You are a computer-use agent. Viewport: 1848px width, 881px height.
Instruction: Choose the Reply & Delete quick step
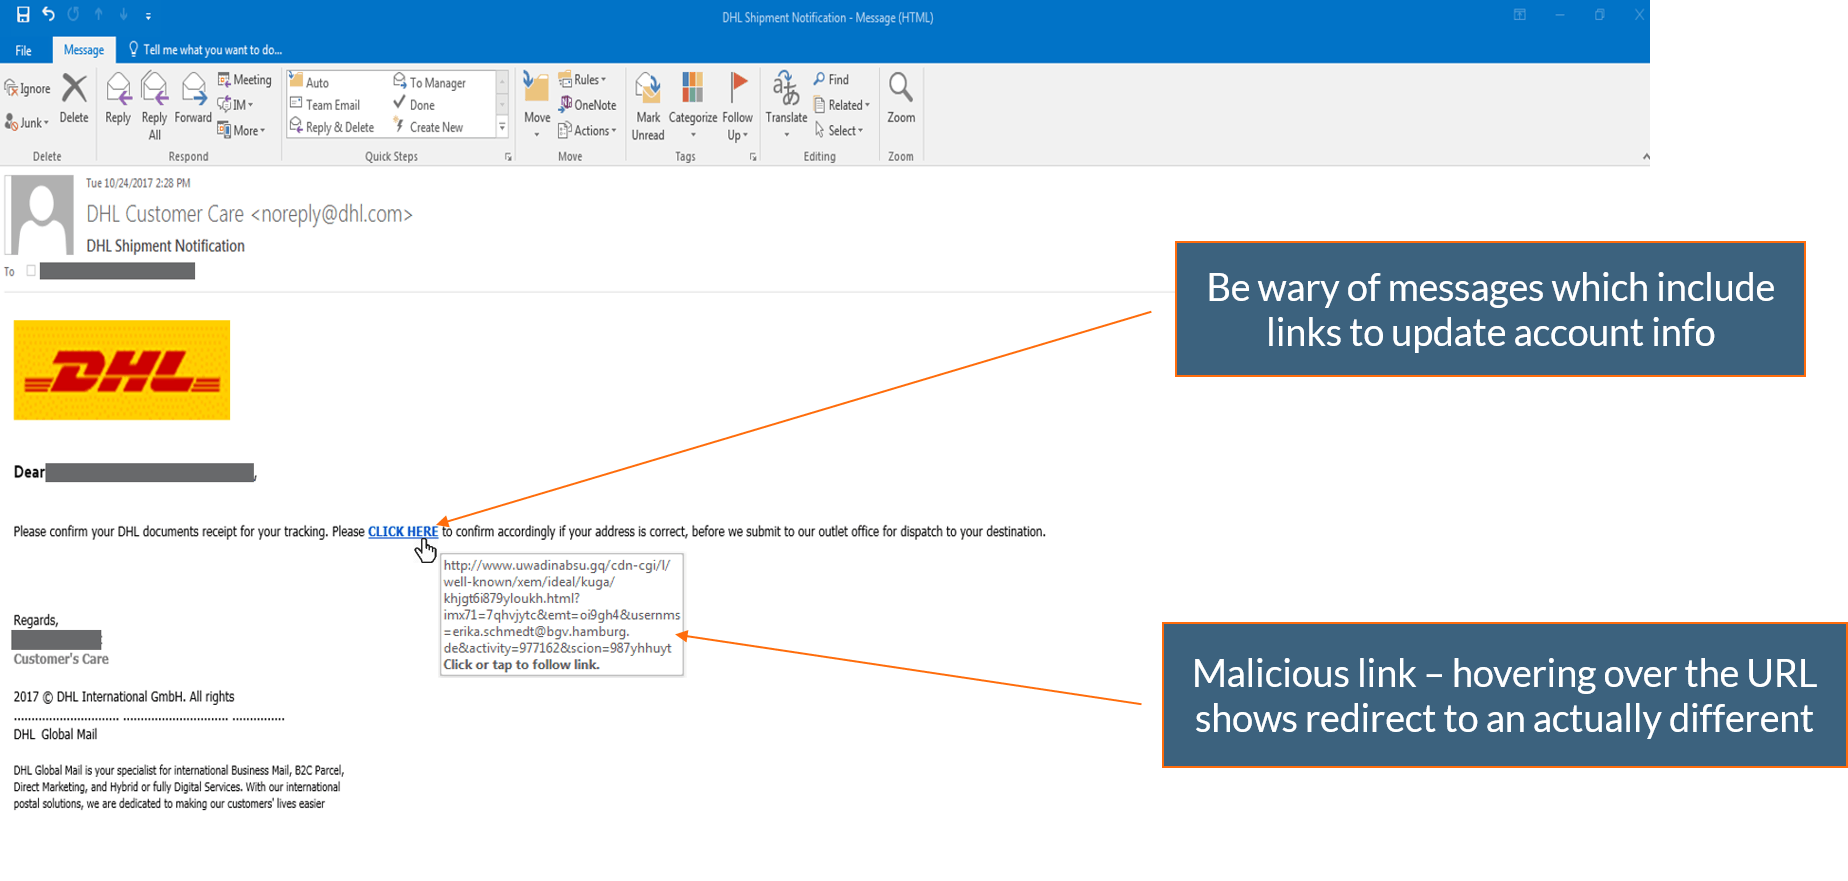click(332, 127)
